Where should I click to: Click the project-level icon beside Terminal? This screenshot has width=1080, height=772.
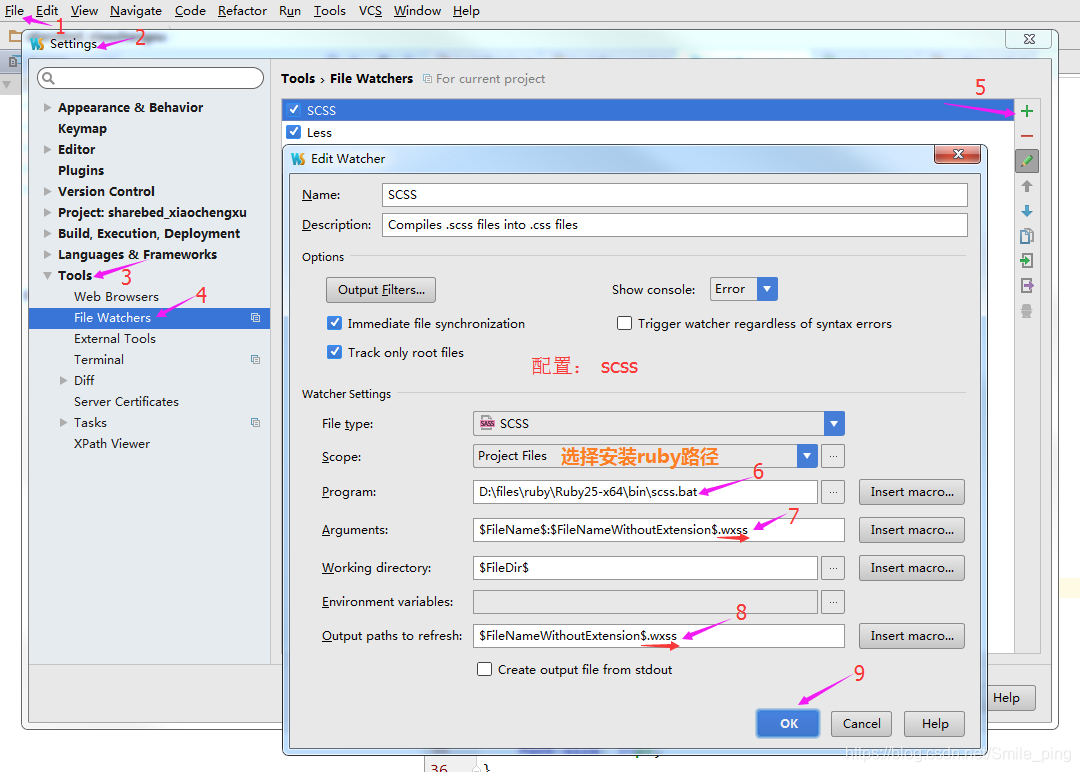coord(256,359)
